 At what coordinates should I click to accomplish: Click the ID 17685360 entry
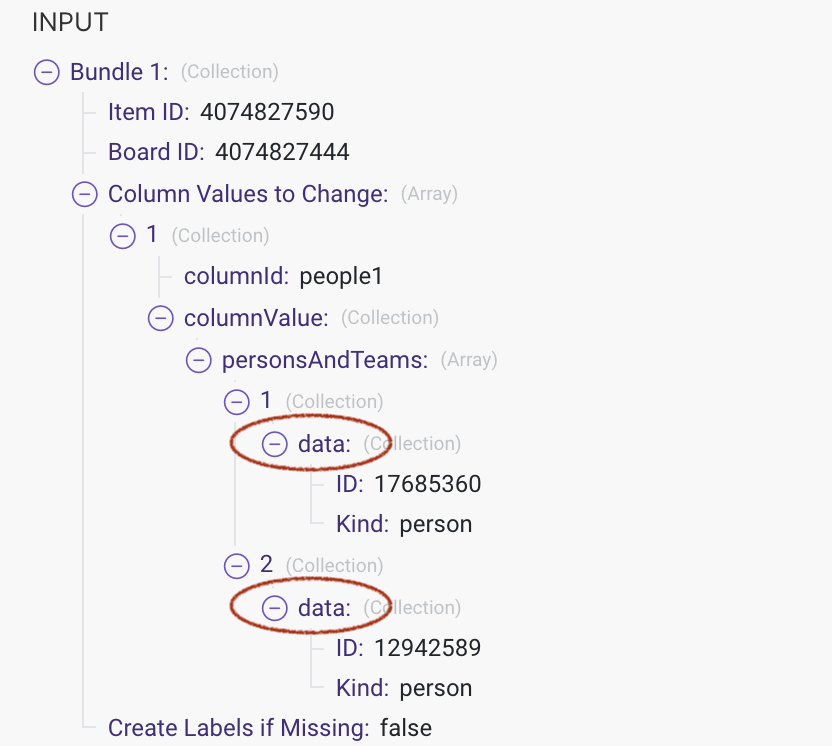click(409, 484)
